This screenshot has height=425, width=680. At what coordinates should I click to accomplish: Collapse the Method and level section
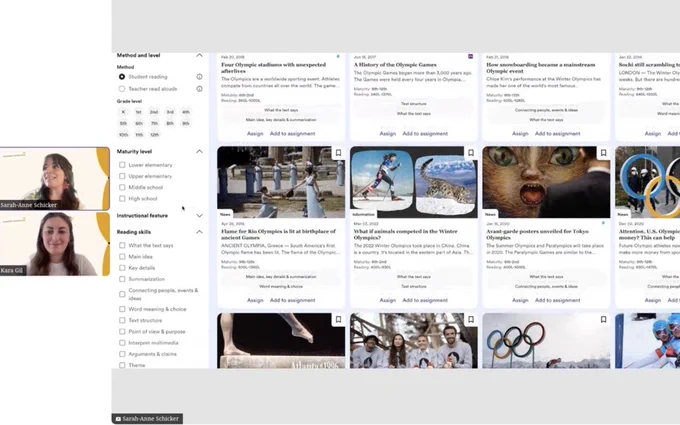(x=199, y=55)
